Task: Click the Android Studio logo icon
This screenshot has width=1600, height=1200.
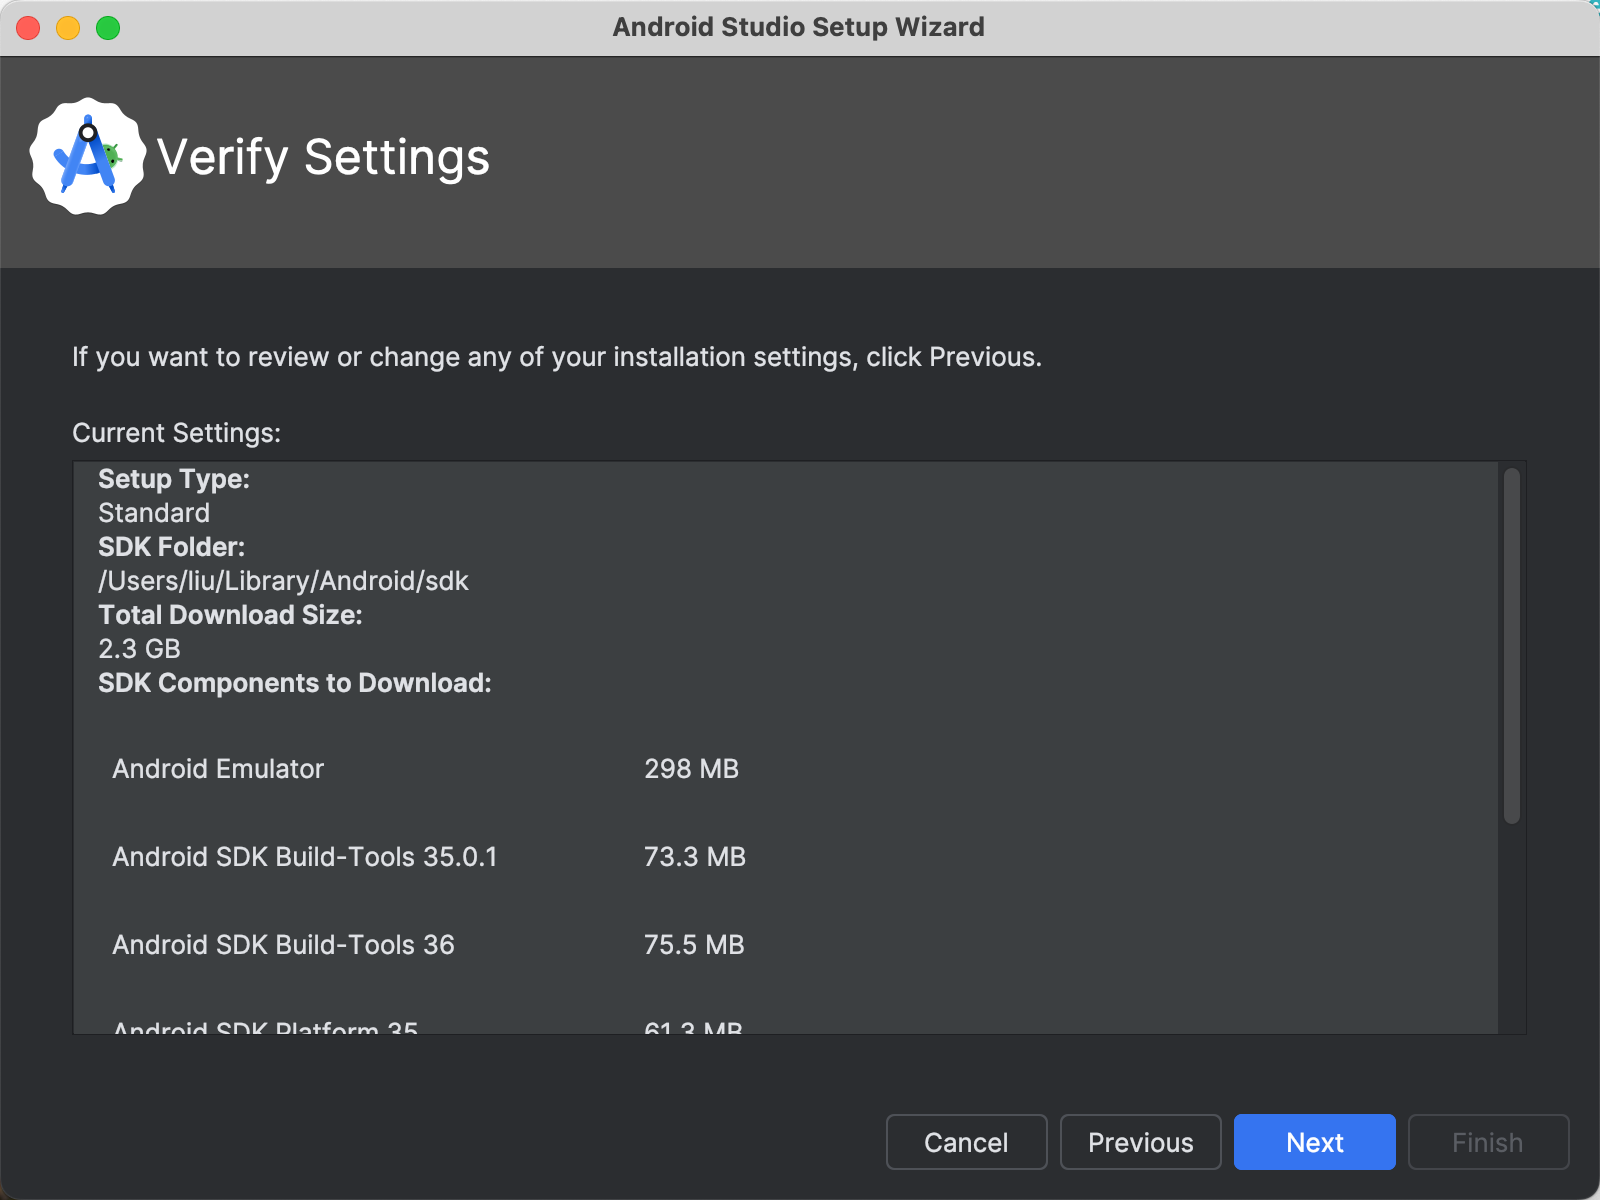Action: 87,157
